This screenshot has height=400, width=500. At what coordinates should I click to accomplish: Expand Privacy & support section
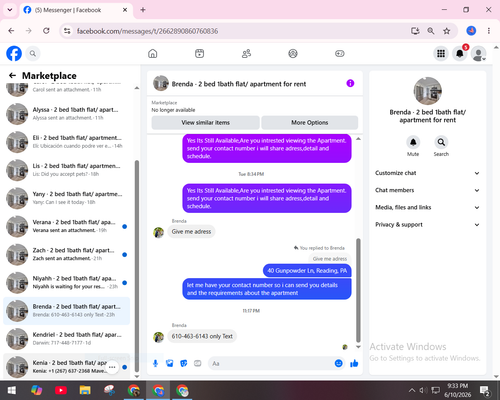[427, 225]
